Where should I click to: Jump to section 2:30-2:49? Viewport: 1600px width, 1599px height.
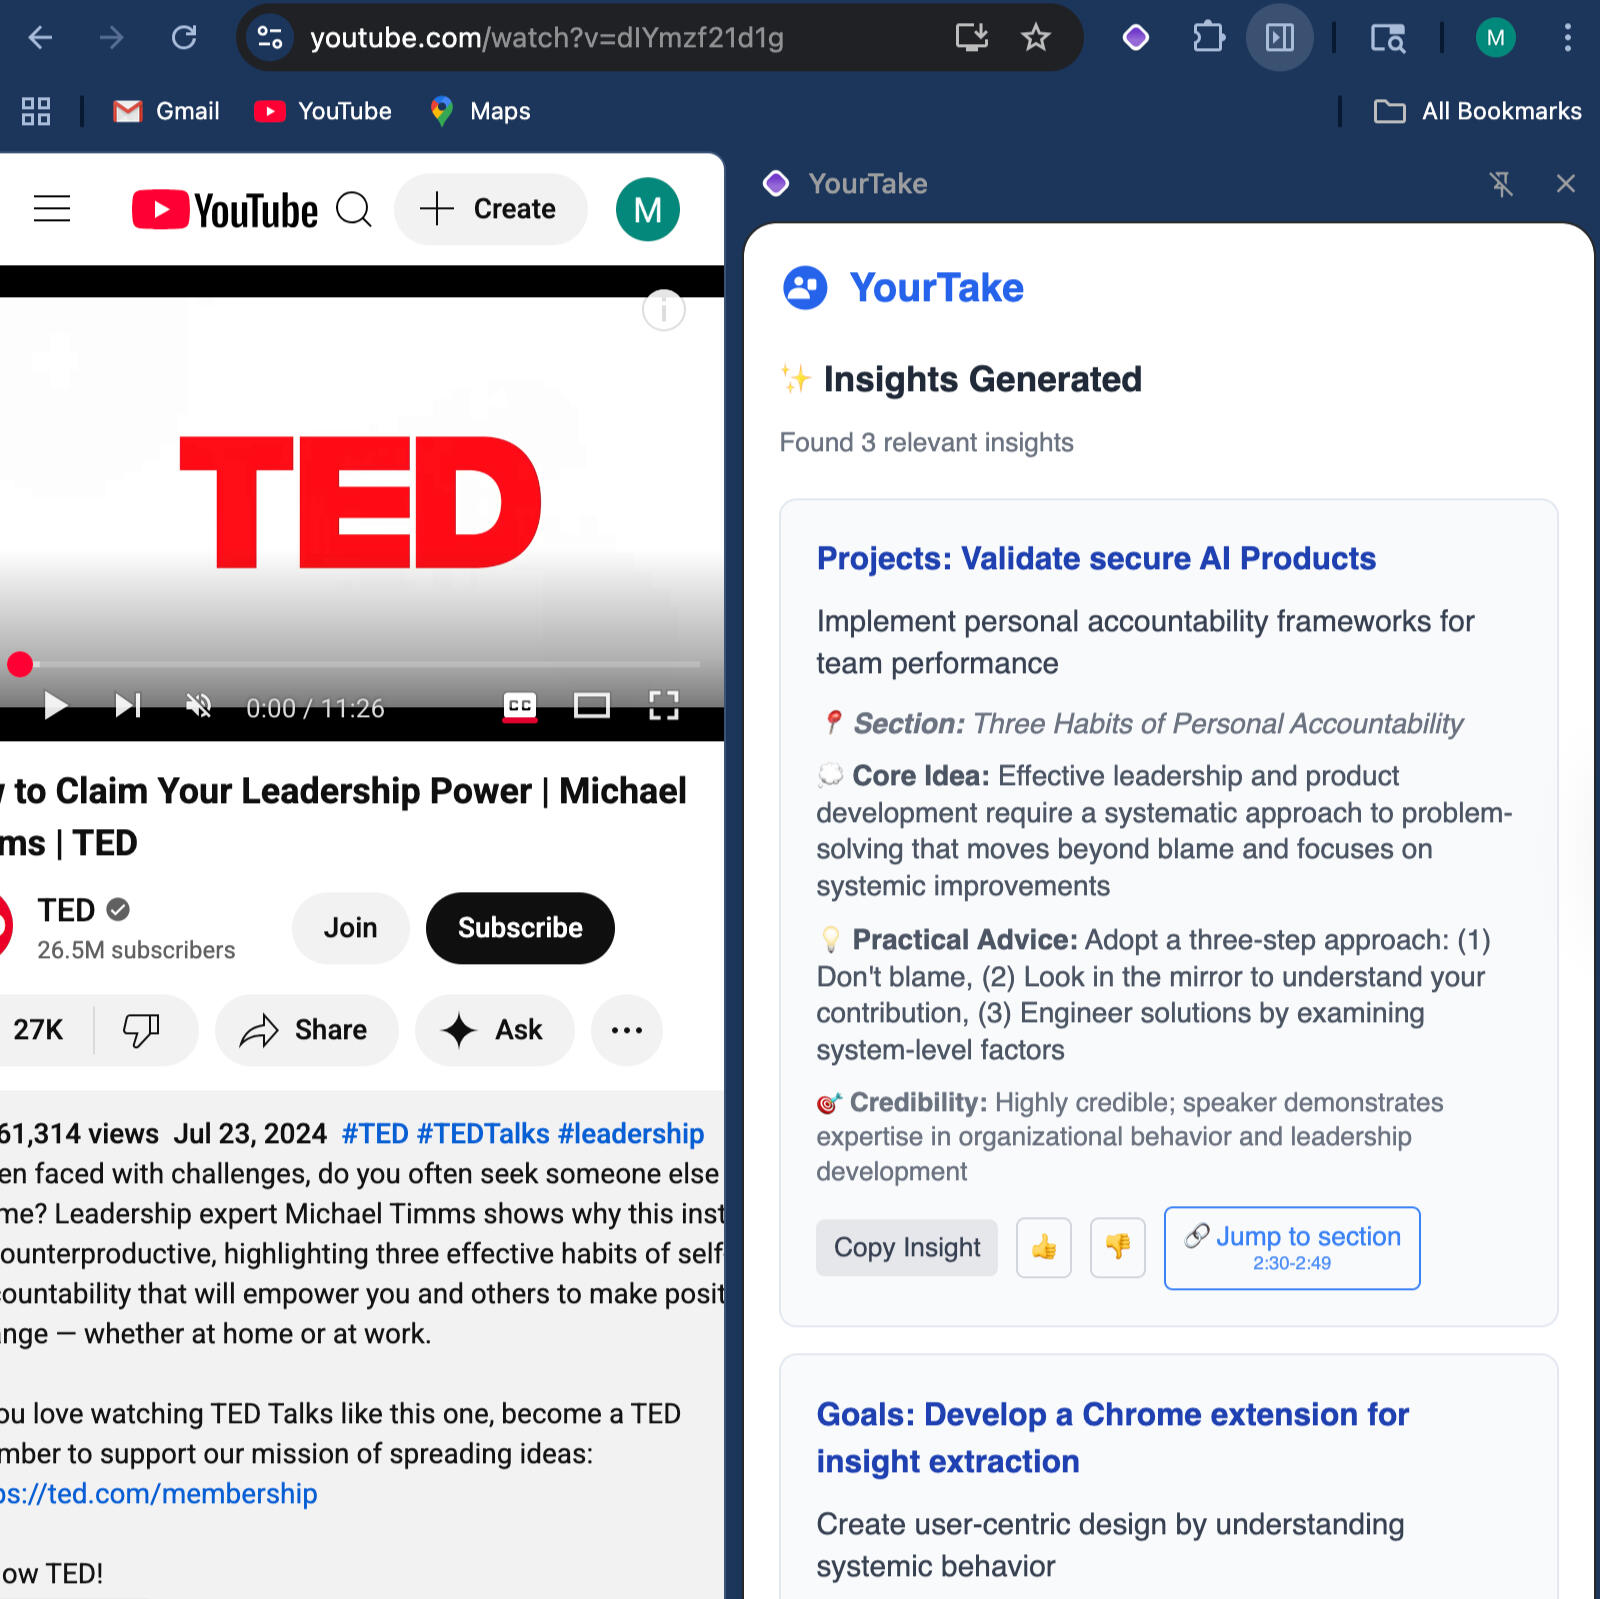point(1292,1247)
